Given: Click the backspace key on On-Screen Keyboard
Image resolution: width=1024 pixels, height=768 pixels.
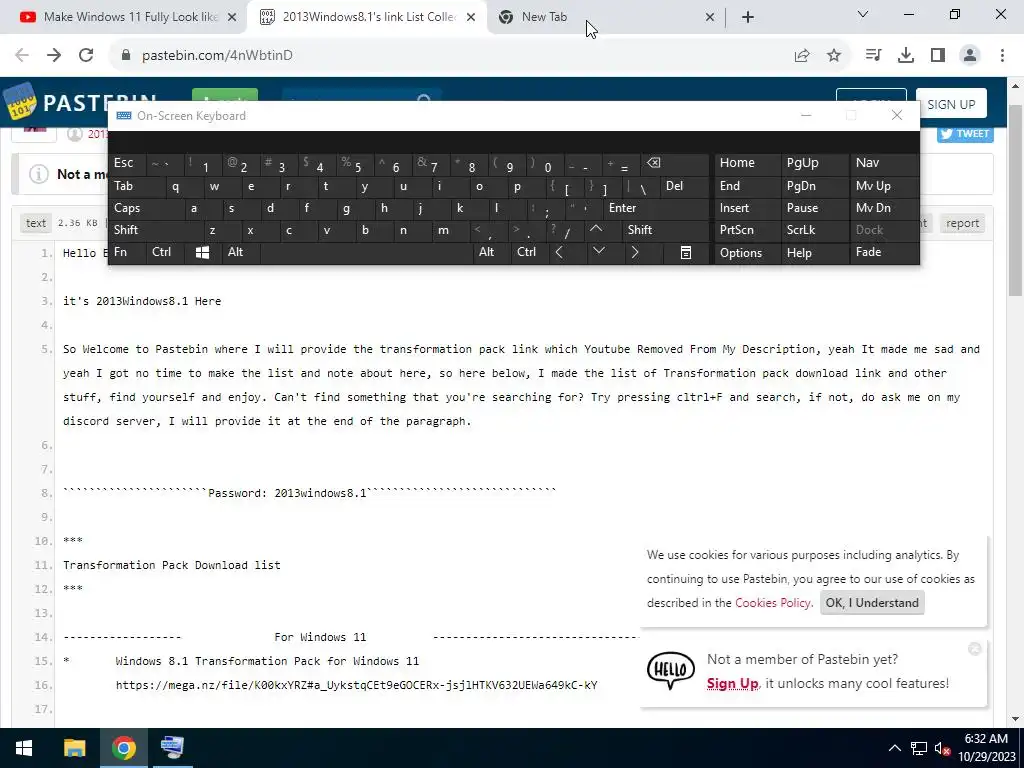Looking at the screenshot, I should (x=675, y=163).
